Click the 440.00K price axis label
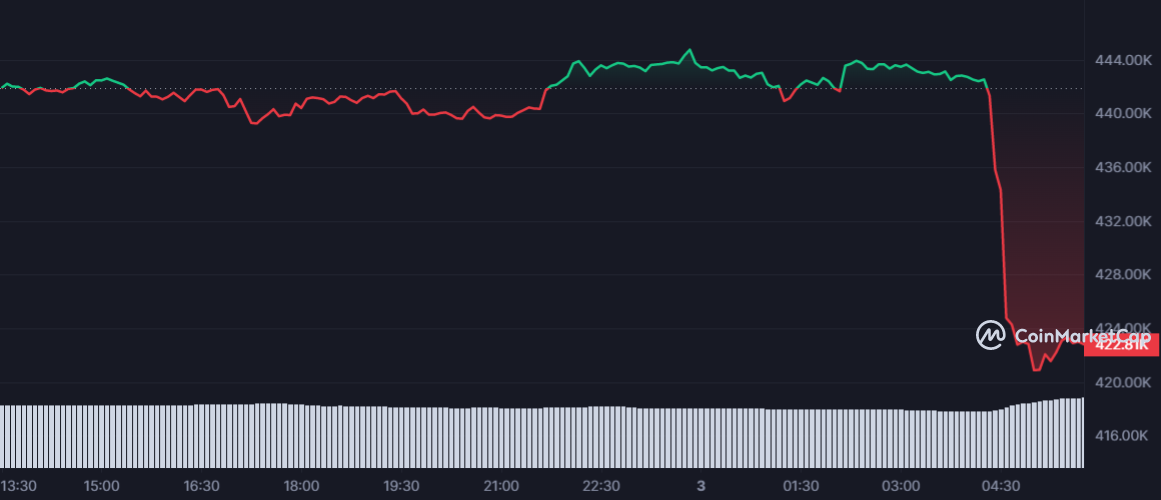Viewport: 1161px width, 500px height. [1123, 114]
